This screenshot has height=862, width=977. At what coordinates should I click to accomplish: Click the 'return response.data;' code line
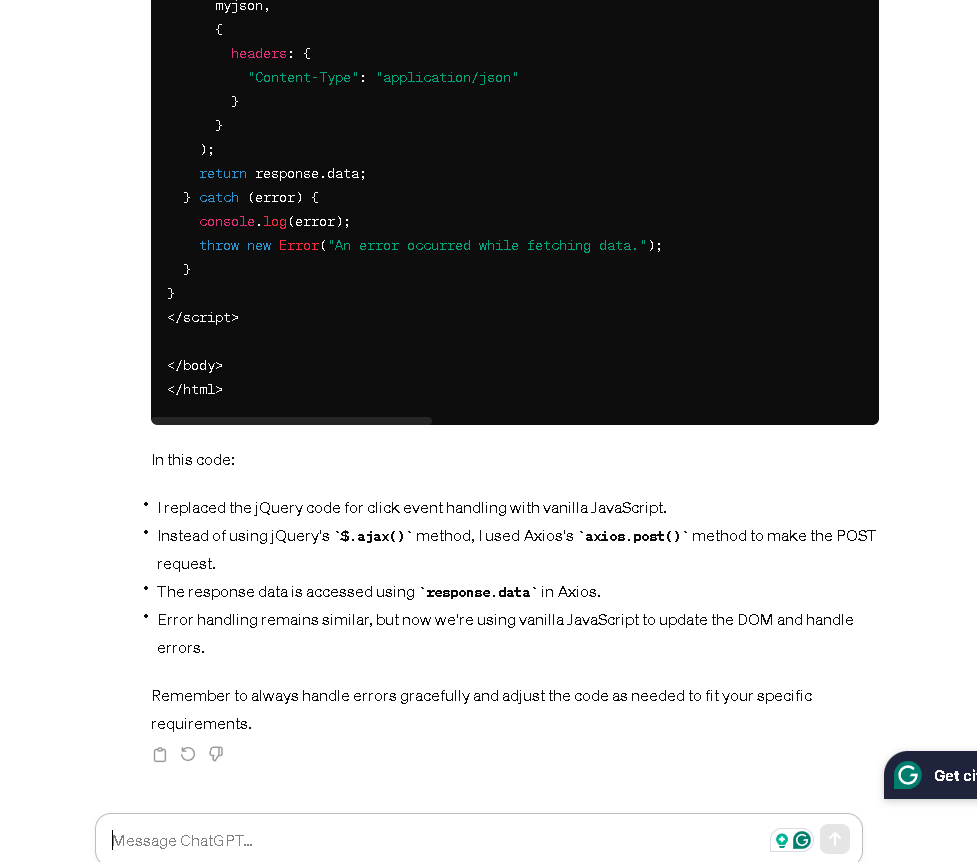tap(282, 173)
